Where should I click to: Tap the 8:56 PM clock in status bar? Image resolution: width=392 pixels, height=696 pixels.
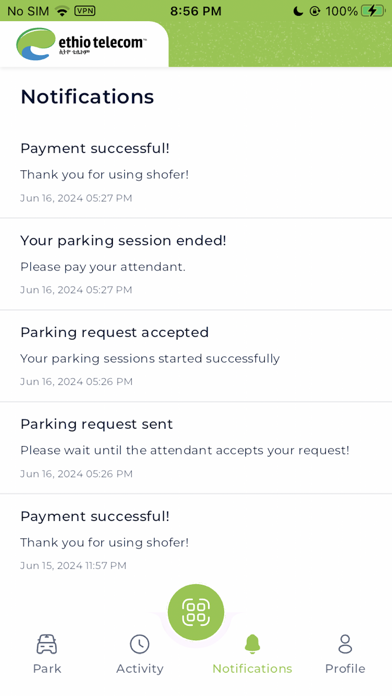(196, 11)
